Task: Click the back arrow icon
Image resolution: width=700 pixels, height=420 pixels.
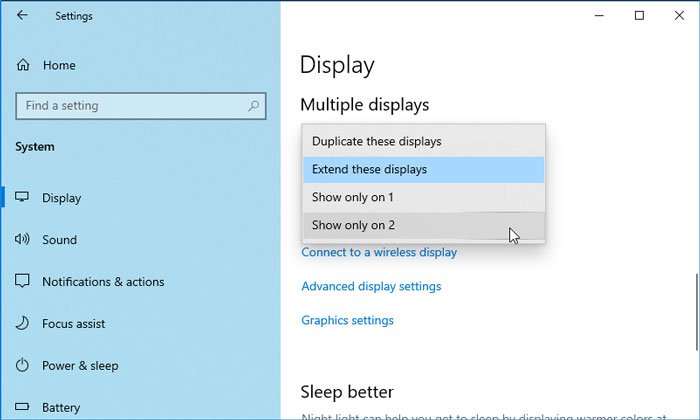Action: (22, 15)
